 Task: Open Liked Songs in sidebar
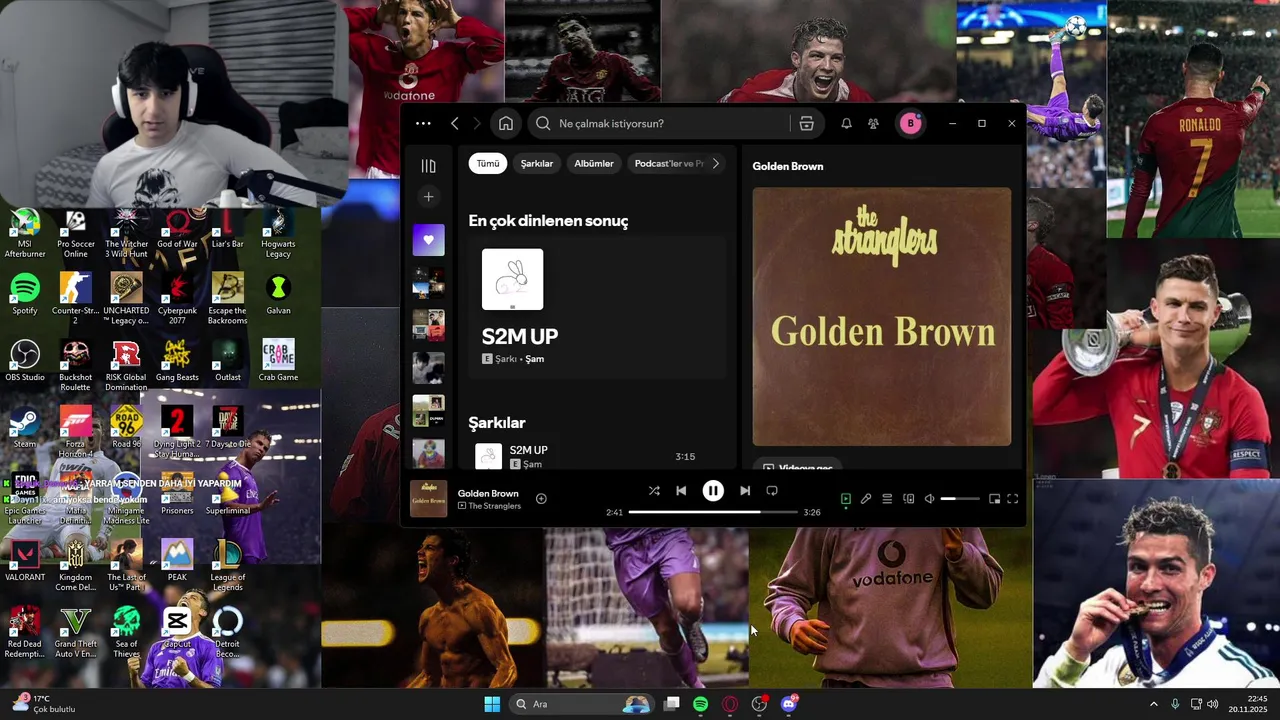point(428,240)
